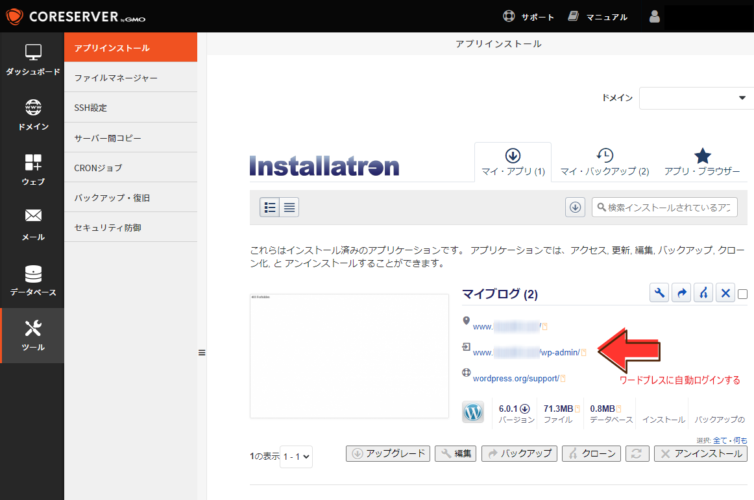This screenshot has height=500, width=754.
Task: Click the refresh arrows button at bottom
Action: tap(637, 453)
